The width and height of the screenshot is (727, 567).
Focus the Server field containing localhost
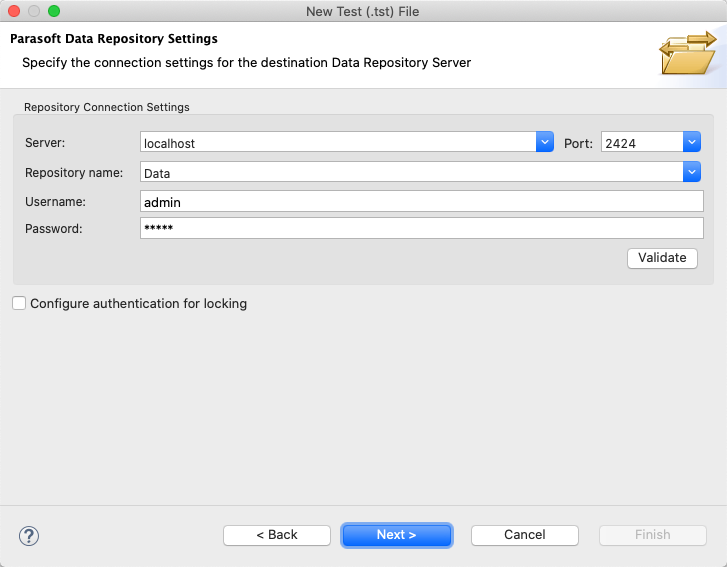(x=338, y=142)
